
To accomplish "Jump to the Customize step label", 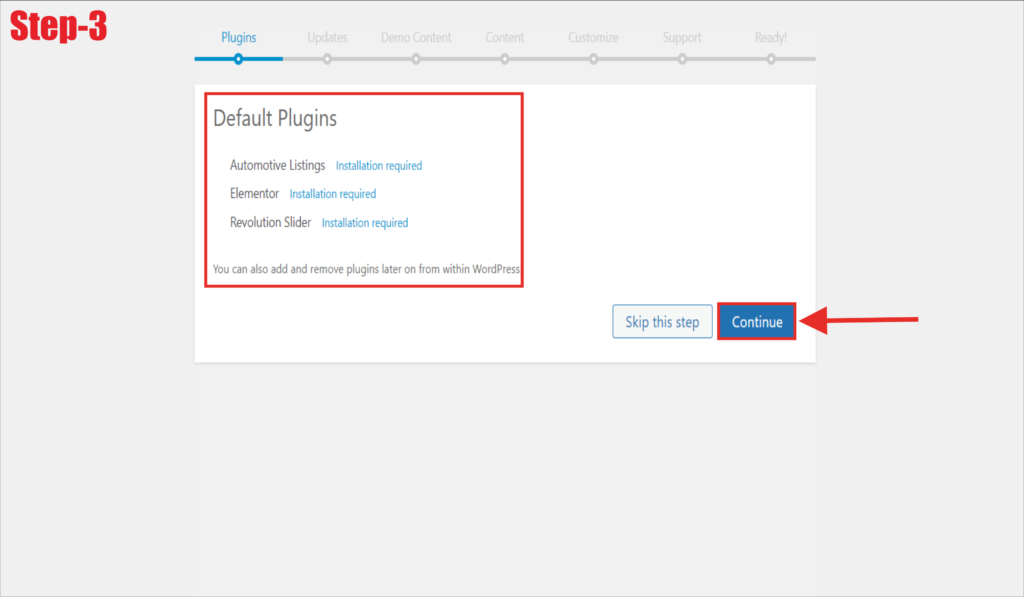I will (x=593, y=38).
